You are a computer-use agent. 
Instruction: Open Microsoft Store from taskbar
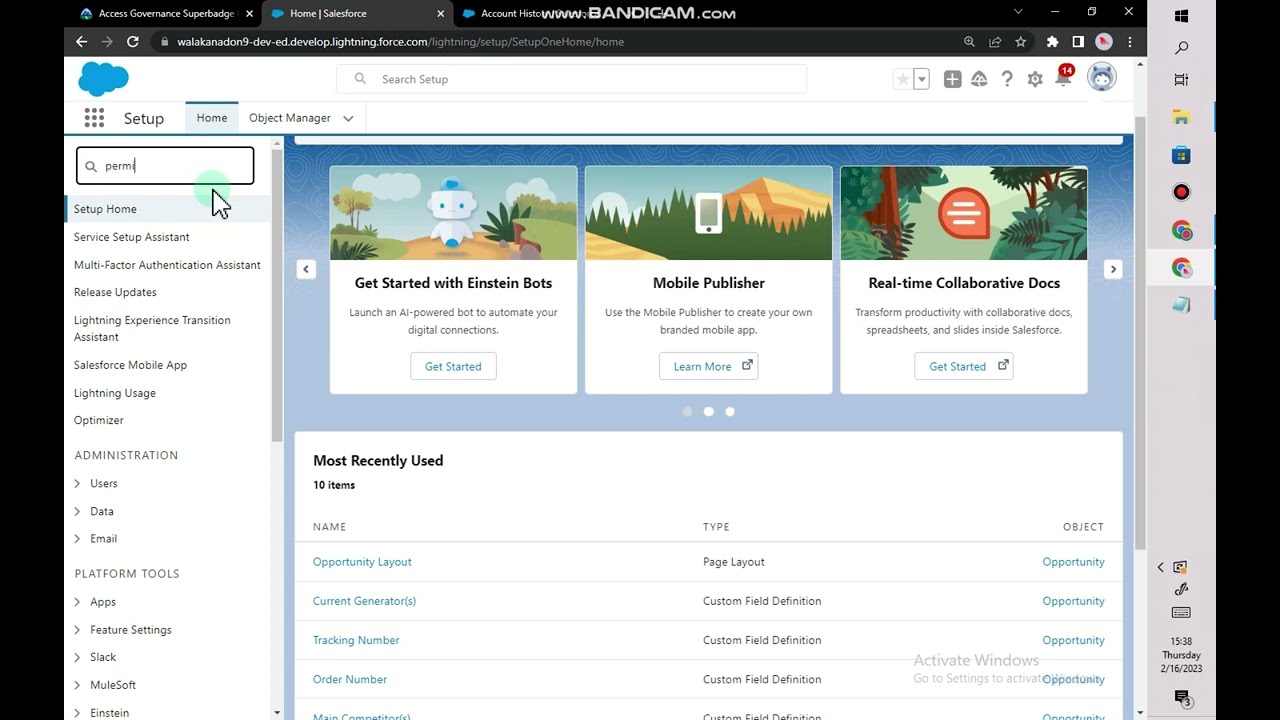click(x=1181, y=155)
